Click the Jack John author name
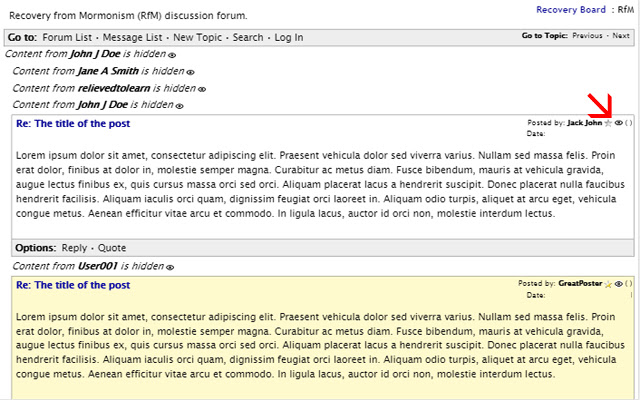 [584, 123]
